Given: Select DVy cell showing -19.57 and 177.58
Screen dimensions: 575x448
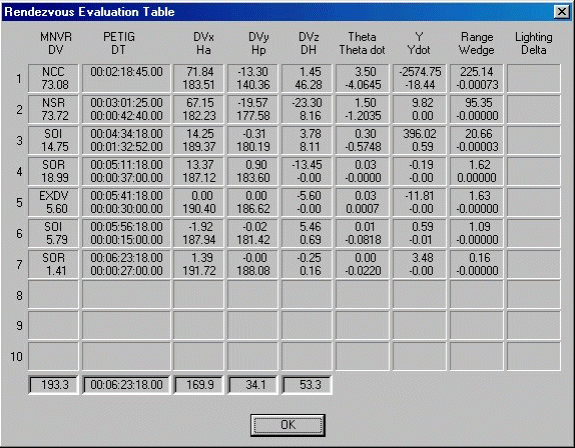Looking at the screenshot, I should (x=253, y=109).
